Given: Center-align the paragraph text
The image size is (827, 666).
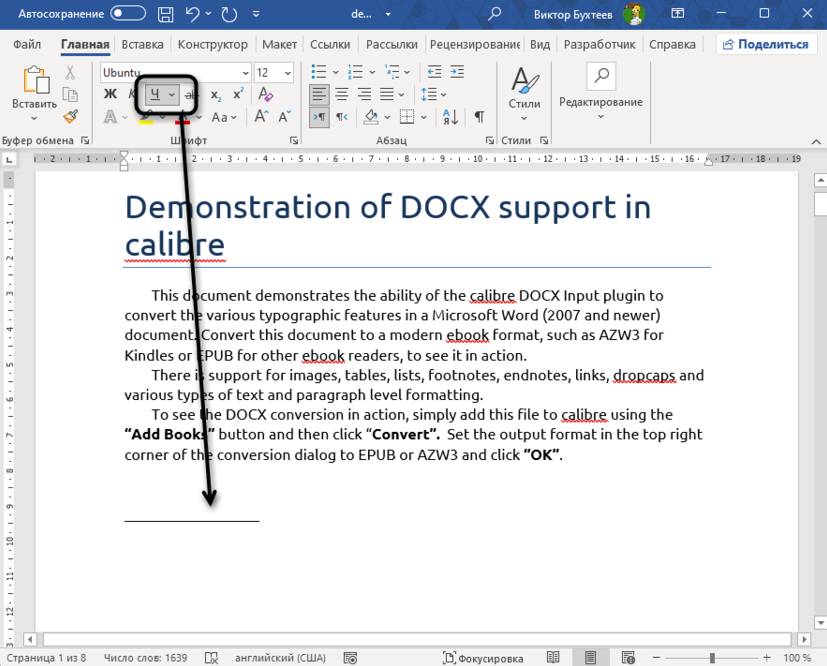Looking at the screenshot, I should 342,94.
